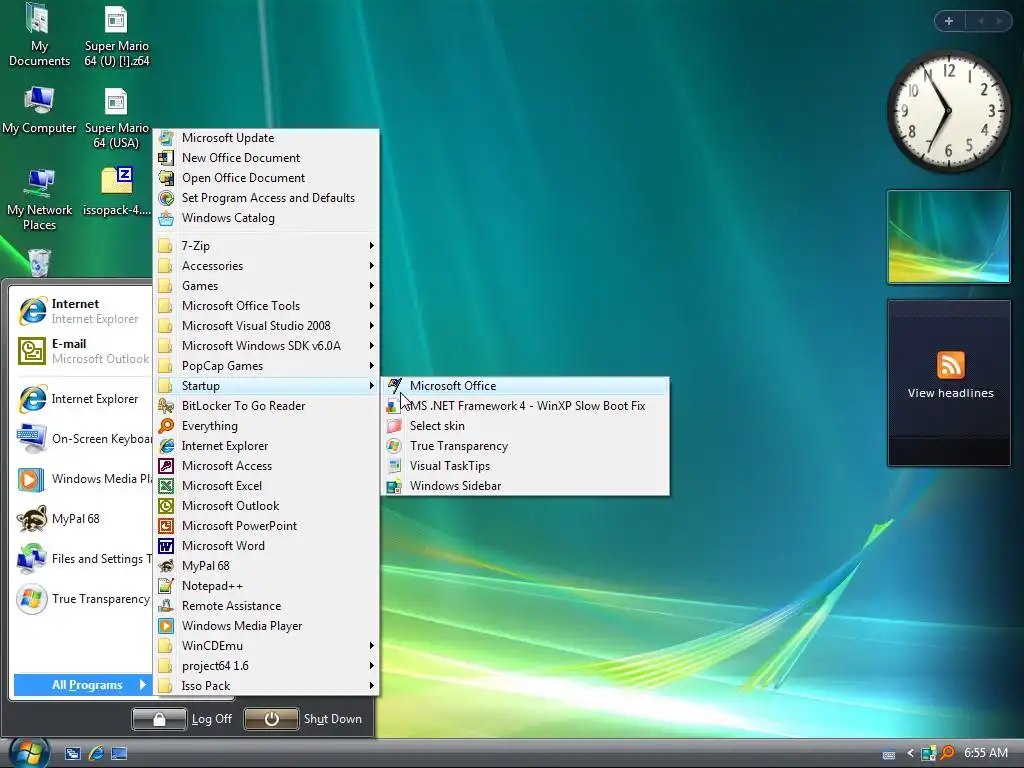
Task: Click the sidebar add gadget plus button
Action: pos(949,21)
